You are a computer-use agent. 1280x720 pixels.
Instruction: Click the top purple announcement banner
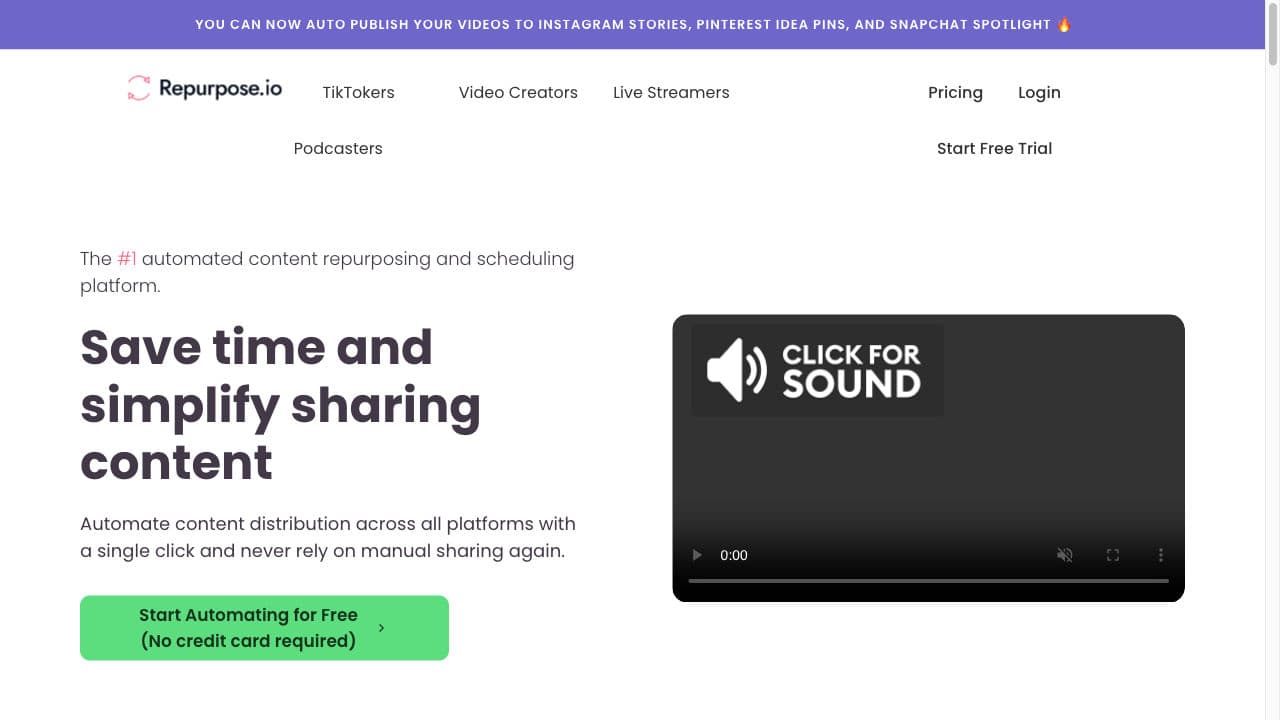click(x=632, y=24)
